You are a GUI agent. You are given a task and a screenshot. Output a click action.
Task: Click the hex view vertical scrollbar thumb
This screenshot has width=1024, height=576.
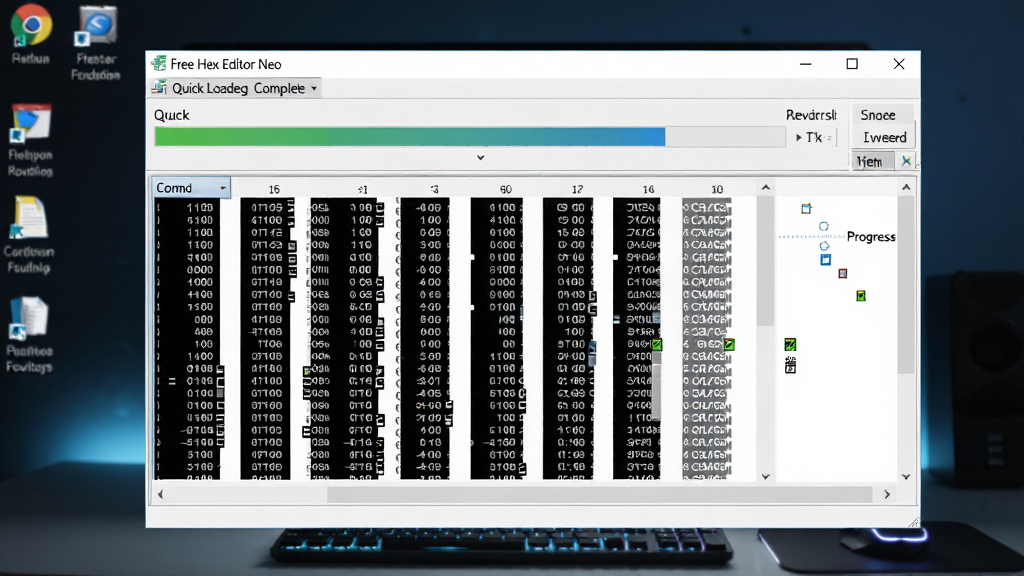click(765, 261)
